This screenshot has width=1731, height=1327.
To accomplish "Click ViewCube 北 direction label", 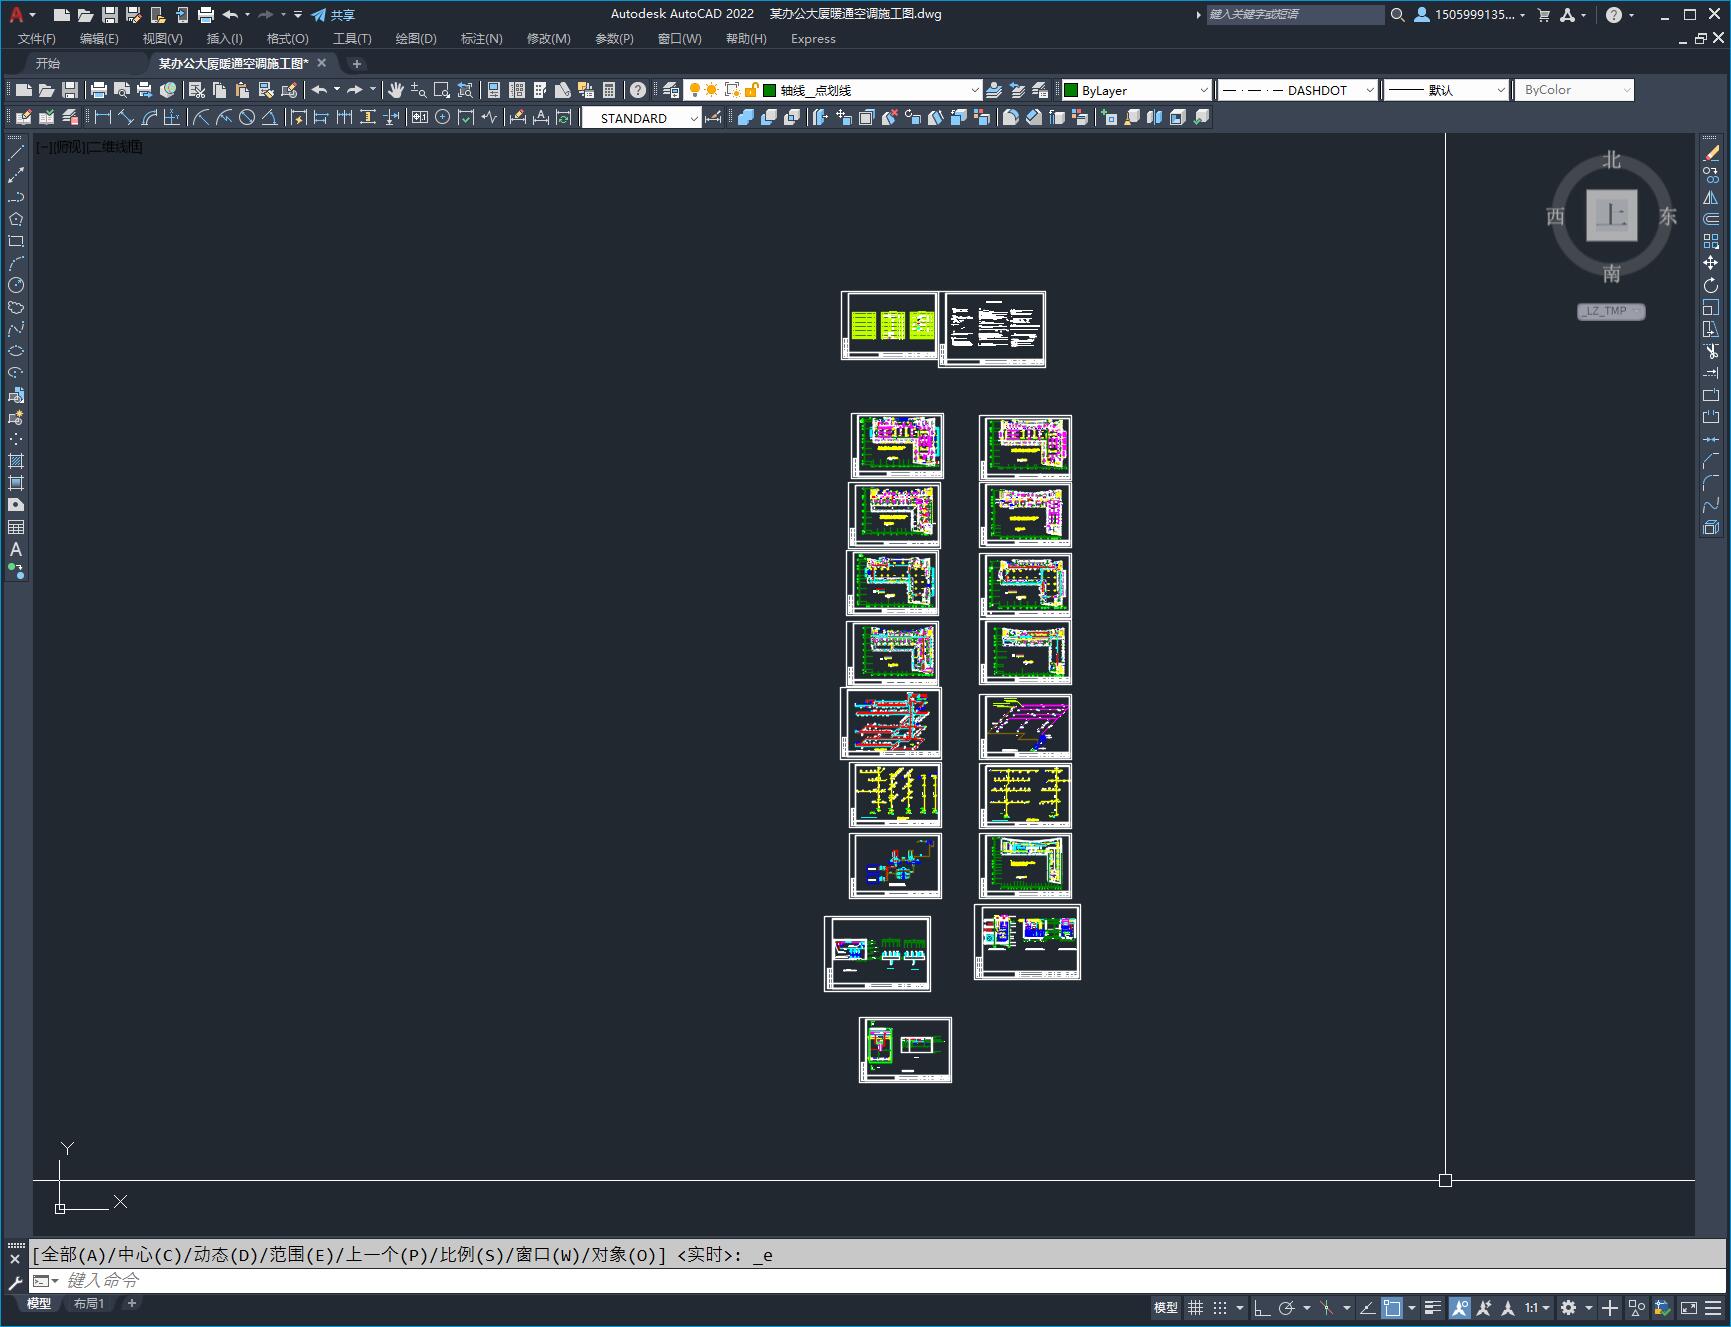I will pyautogui.click(x=1611, y=160).
